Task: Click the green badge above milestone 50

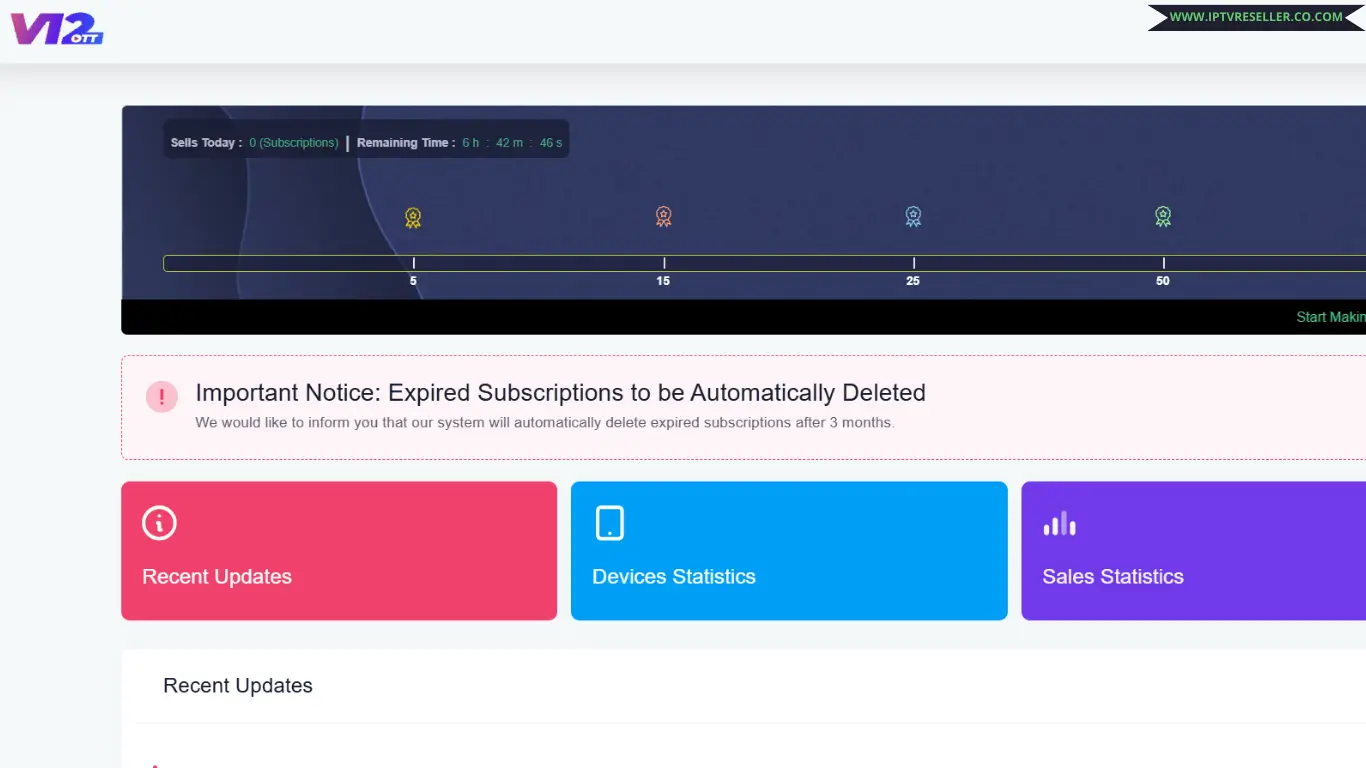Action: point(1163,216)
